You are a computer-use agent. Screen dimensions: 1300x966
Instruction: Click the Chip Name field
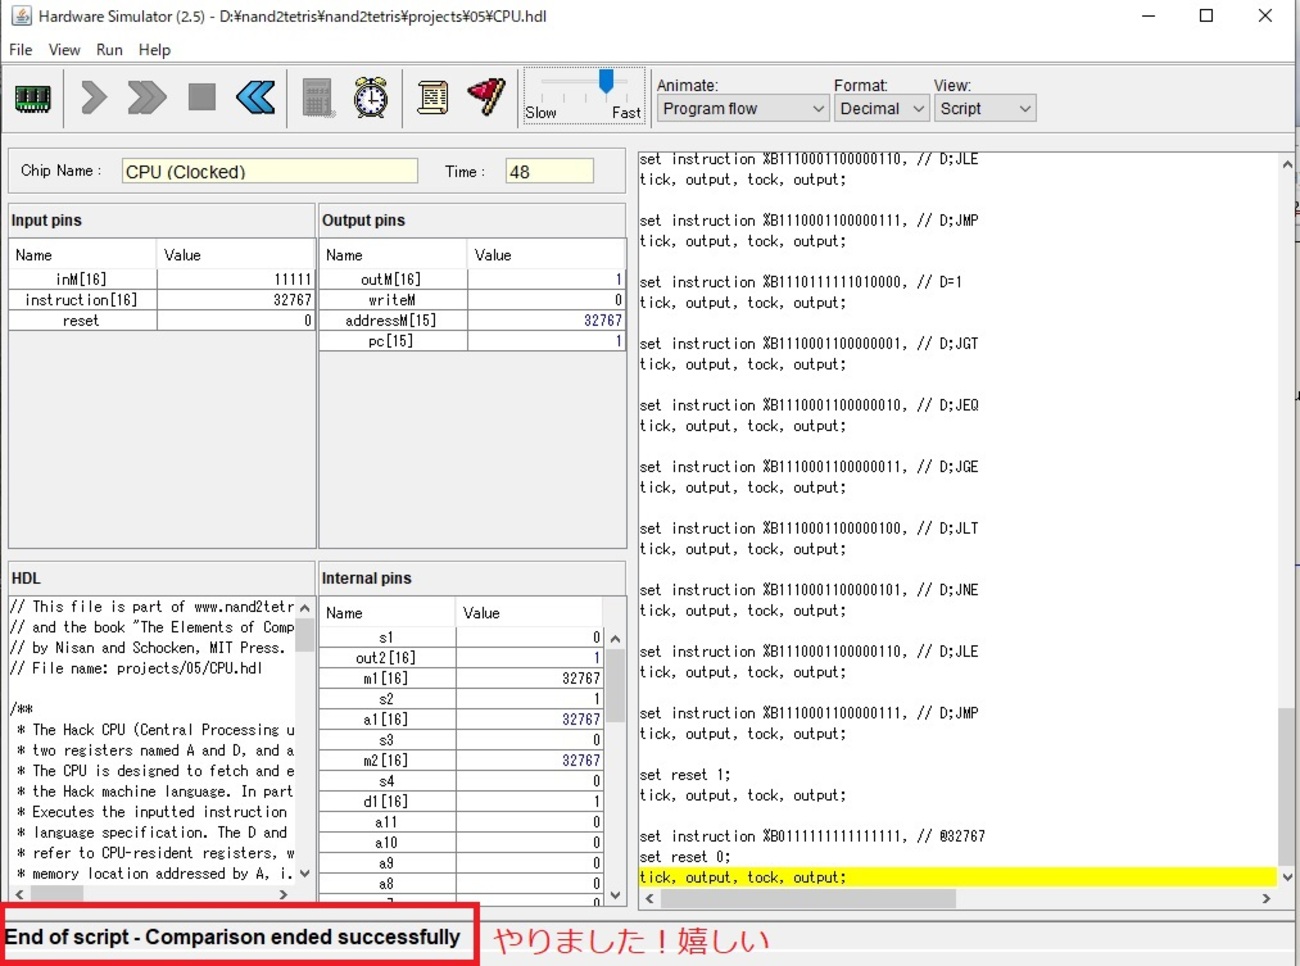click(270, 171)
